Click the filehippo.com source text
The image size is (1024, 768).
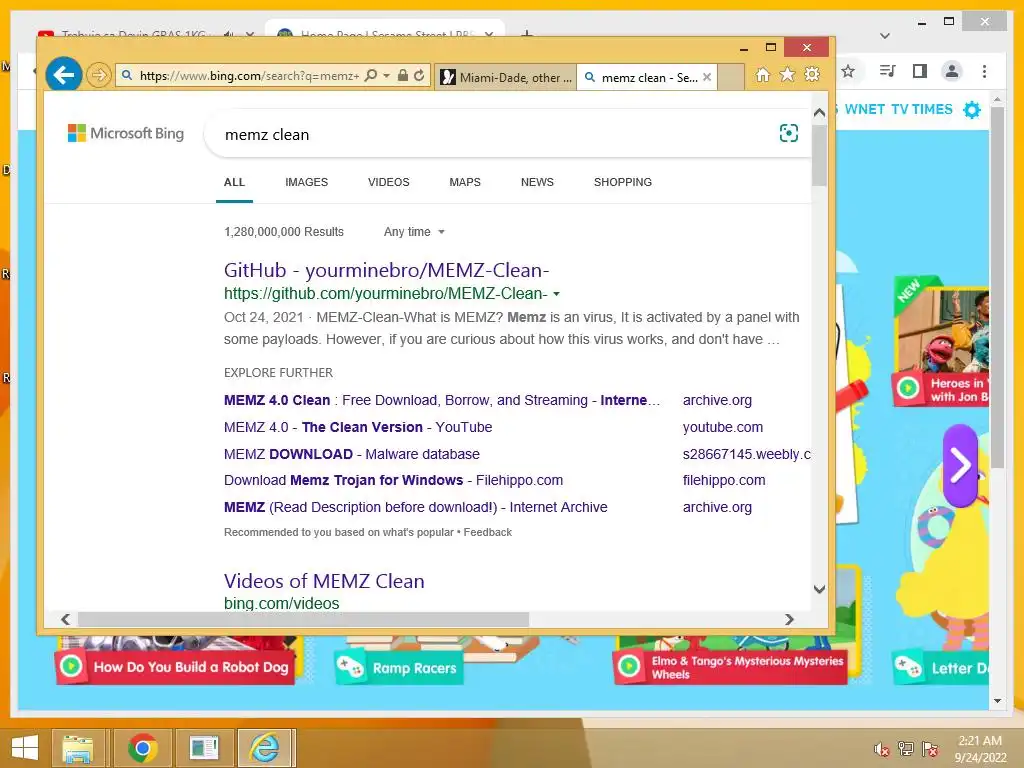724,480
